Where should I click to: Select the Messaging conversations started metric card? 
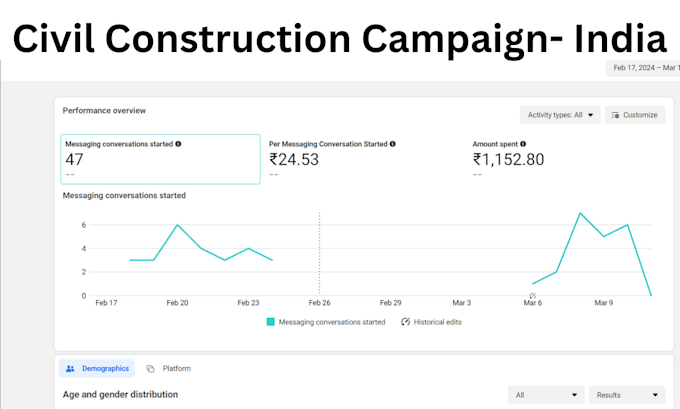(x=160, y=160)
